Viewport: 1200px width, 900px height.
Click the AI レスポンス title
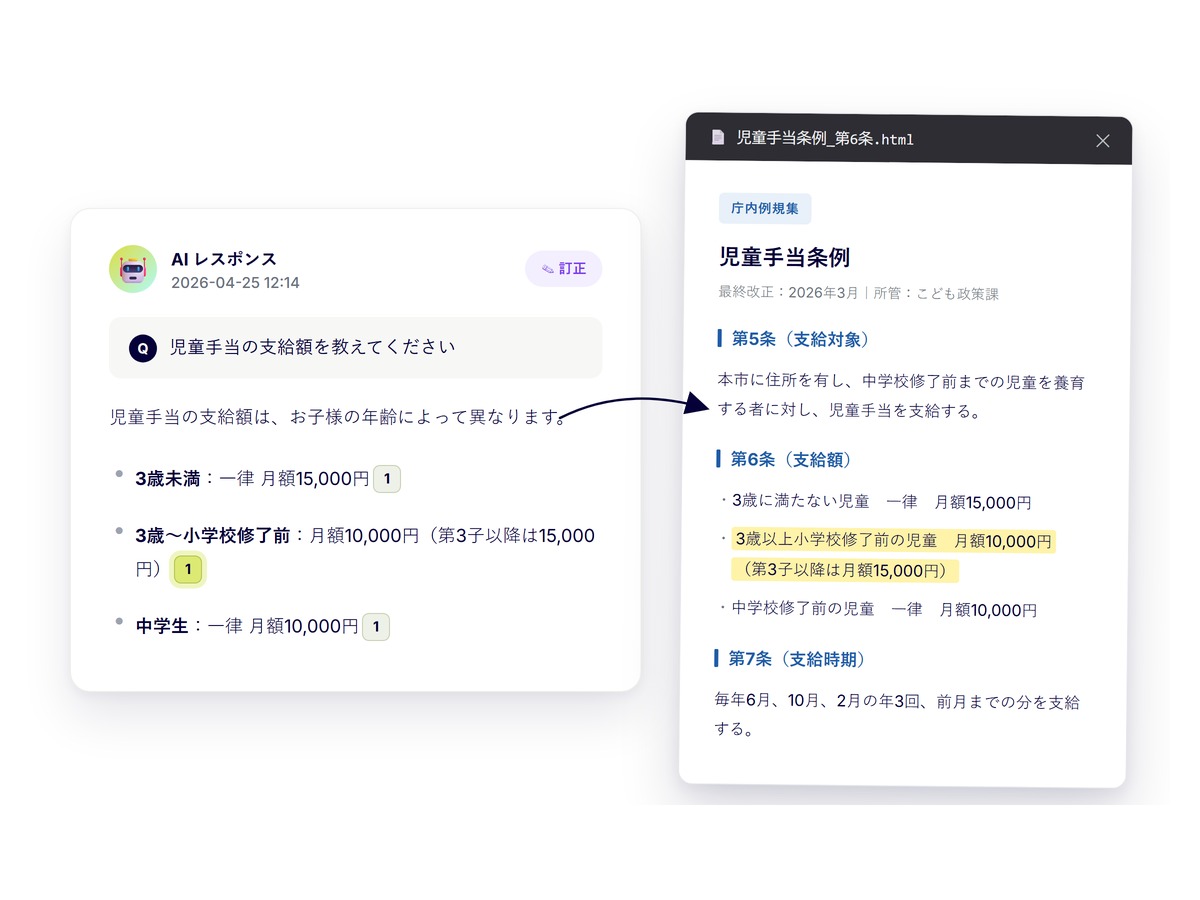pos(224,259)
